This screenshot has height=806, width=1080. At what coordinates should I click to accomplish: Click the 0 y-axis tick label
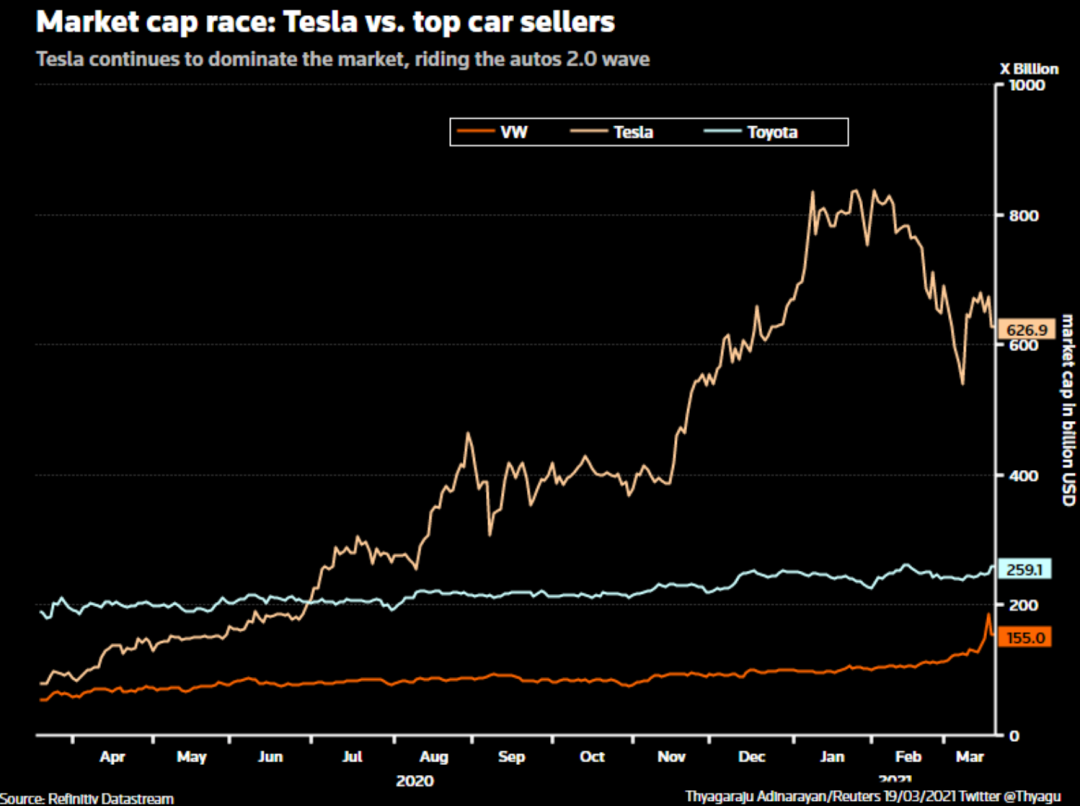(1014, 736)
